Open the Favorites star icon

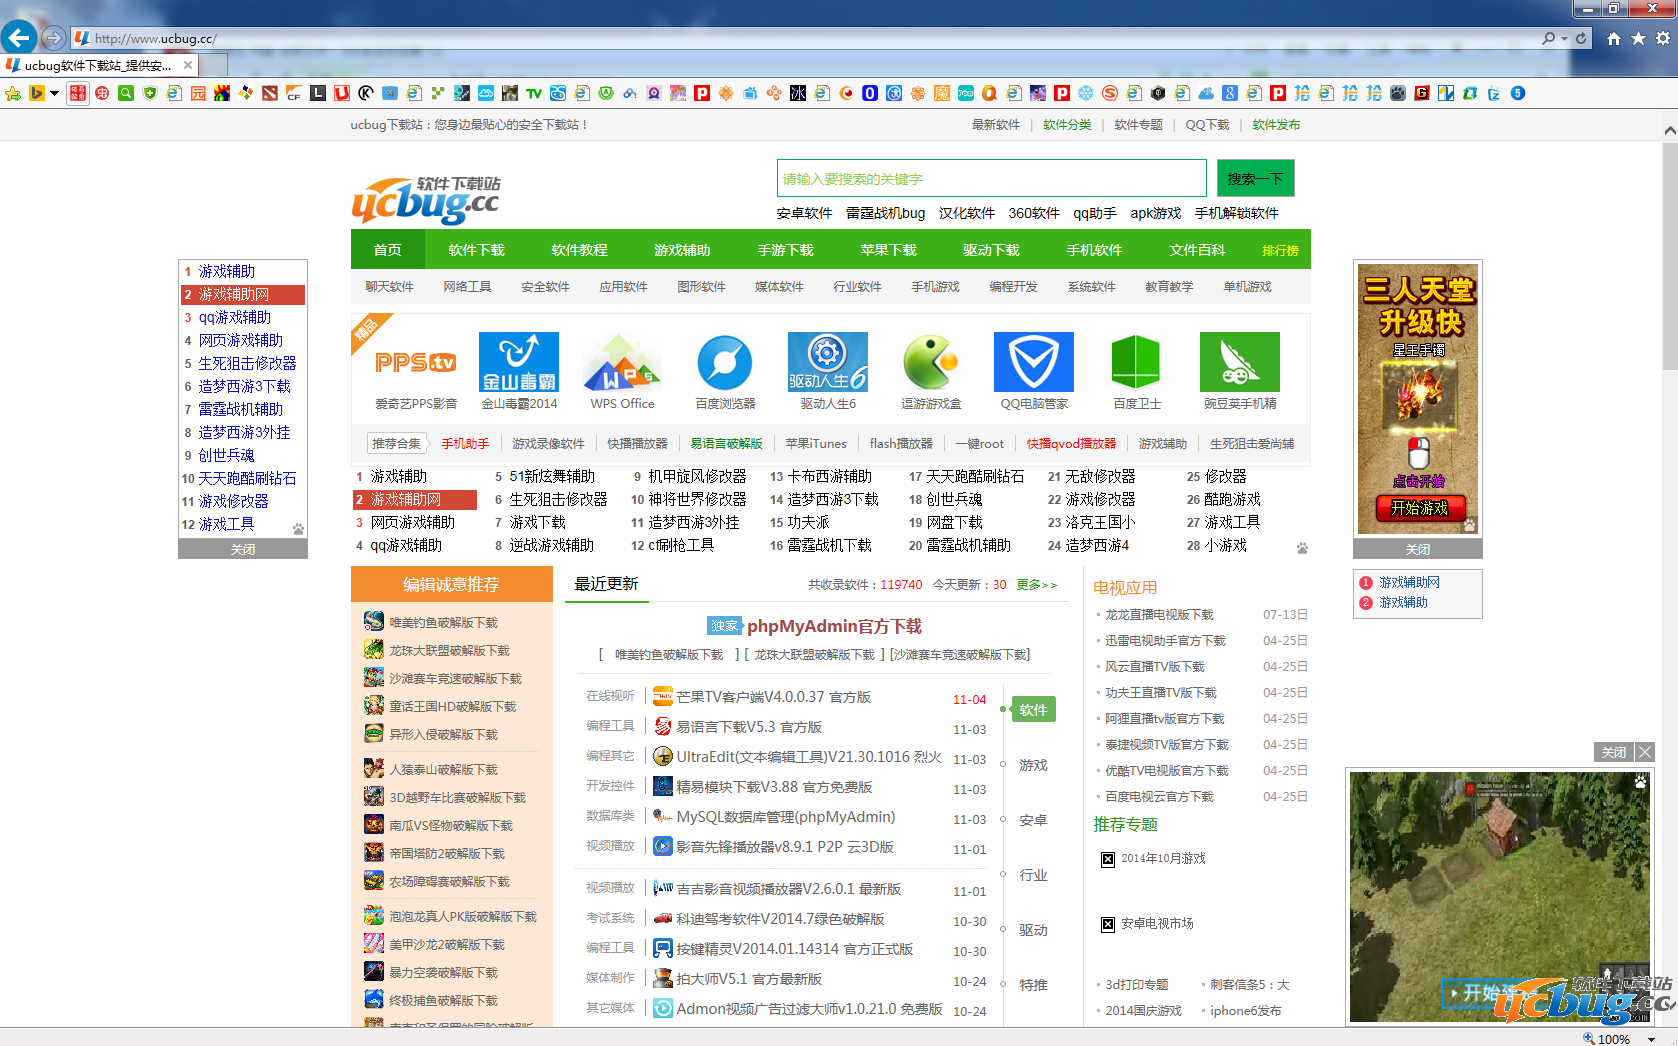point(1638,38)
